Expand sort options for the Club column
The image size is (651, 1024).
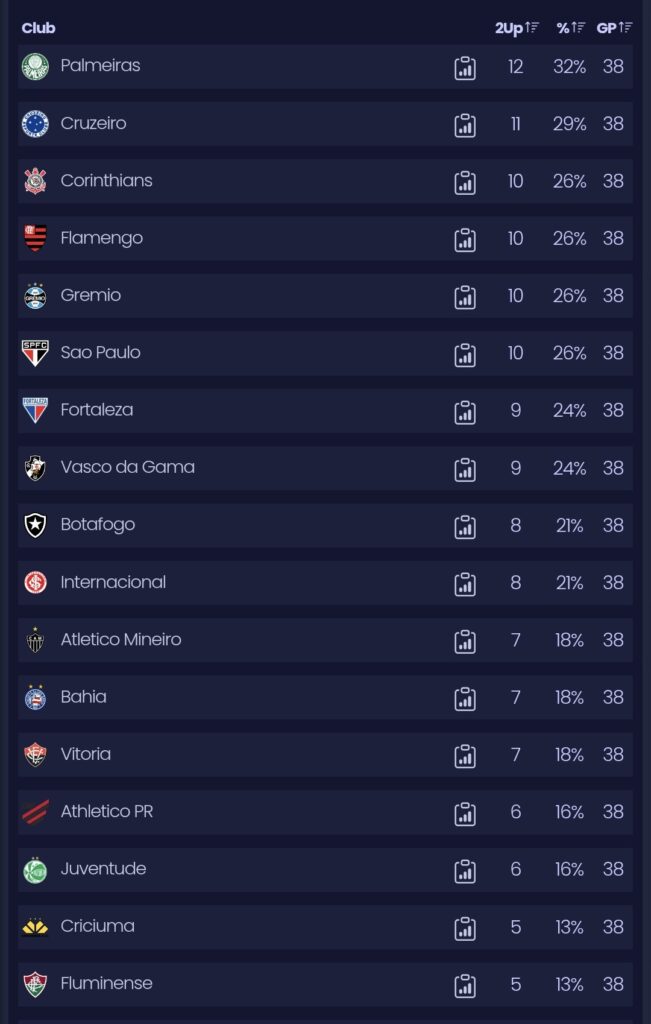pos(37,29)
